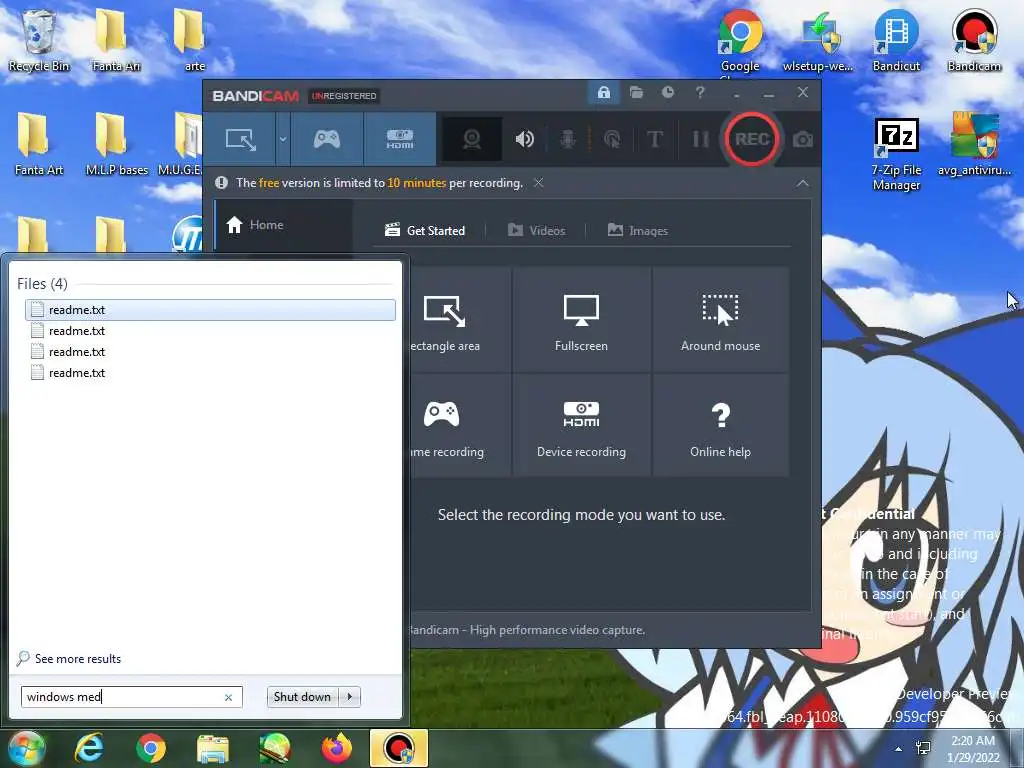Switch to Videos tab
The image size is (1024, 768).
(x=536, y=231)
